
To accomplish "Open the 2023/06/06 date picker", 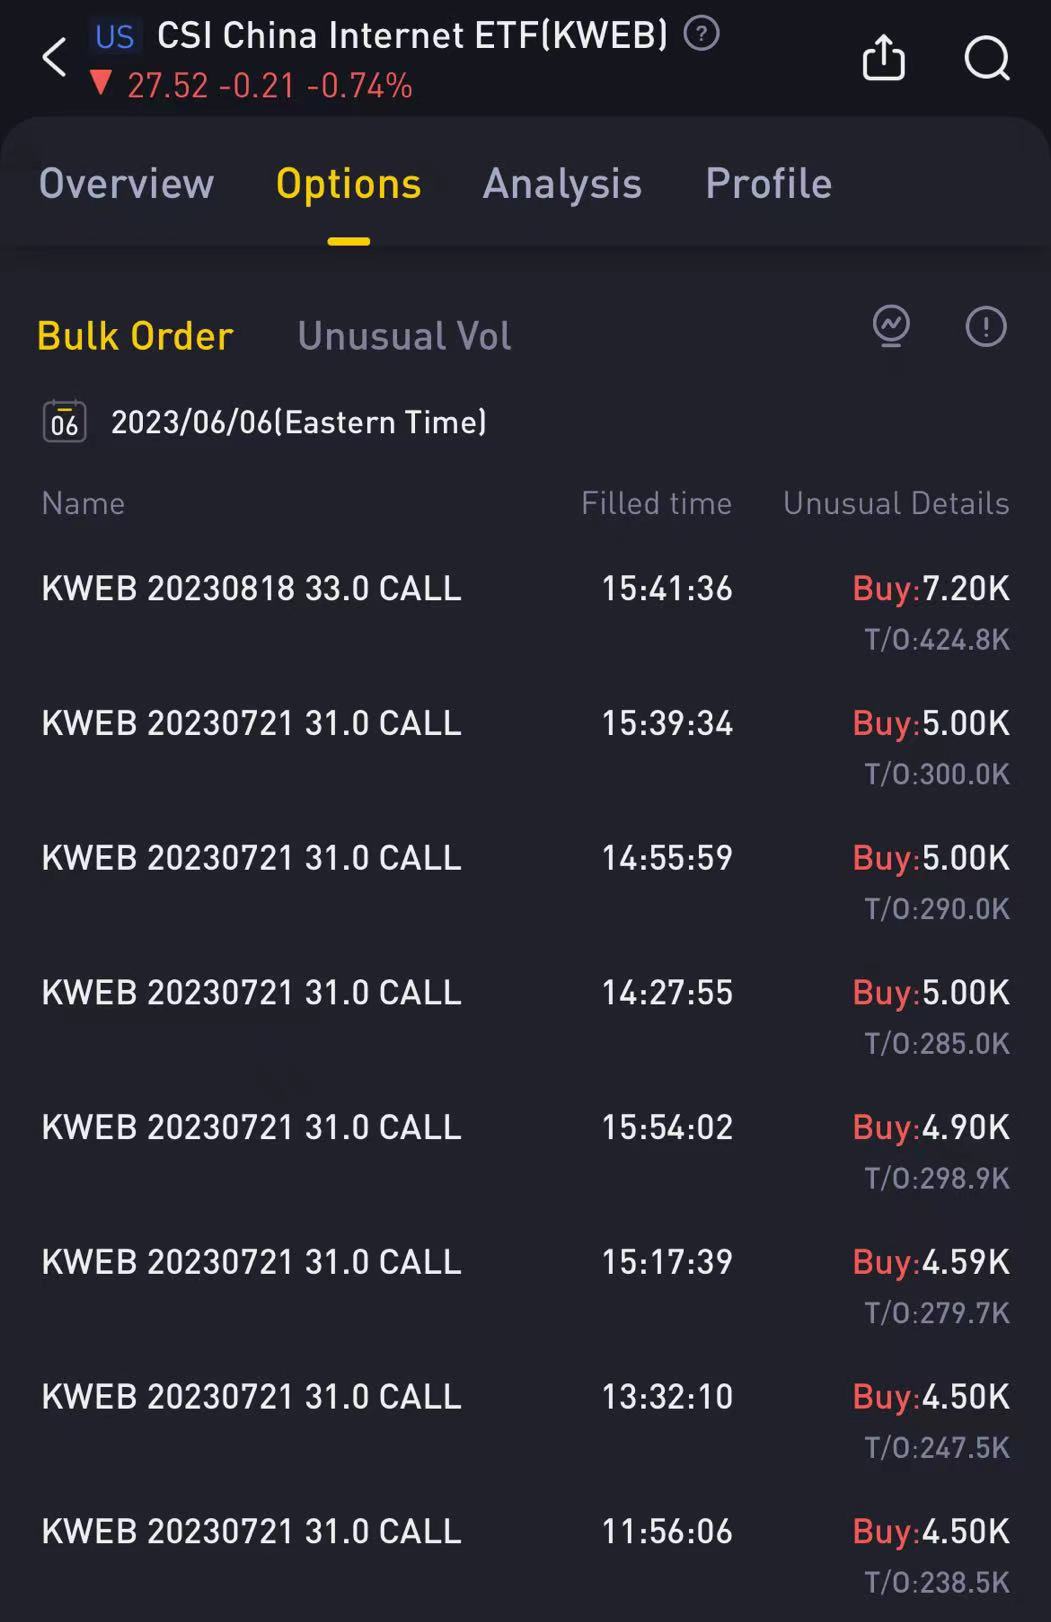I will [298, 422].
